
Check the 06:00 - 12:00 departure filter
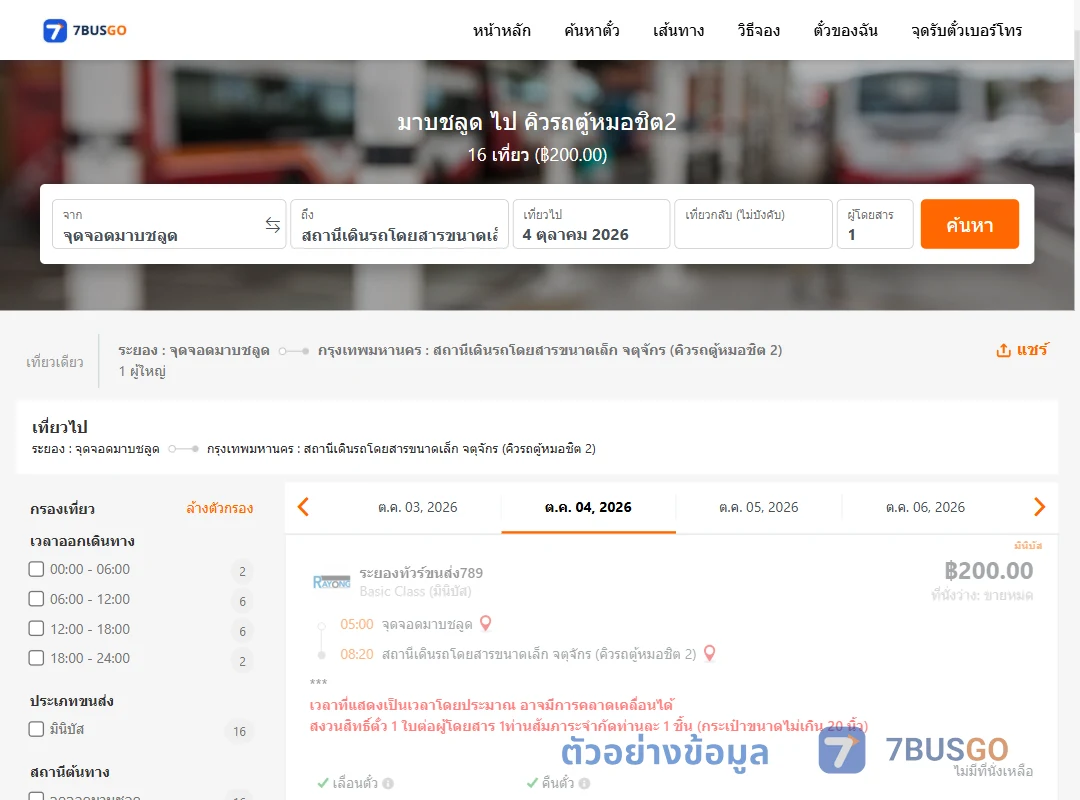tap(37, 599)
